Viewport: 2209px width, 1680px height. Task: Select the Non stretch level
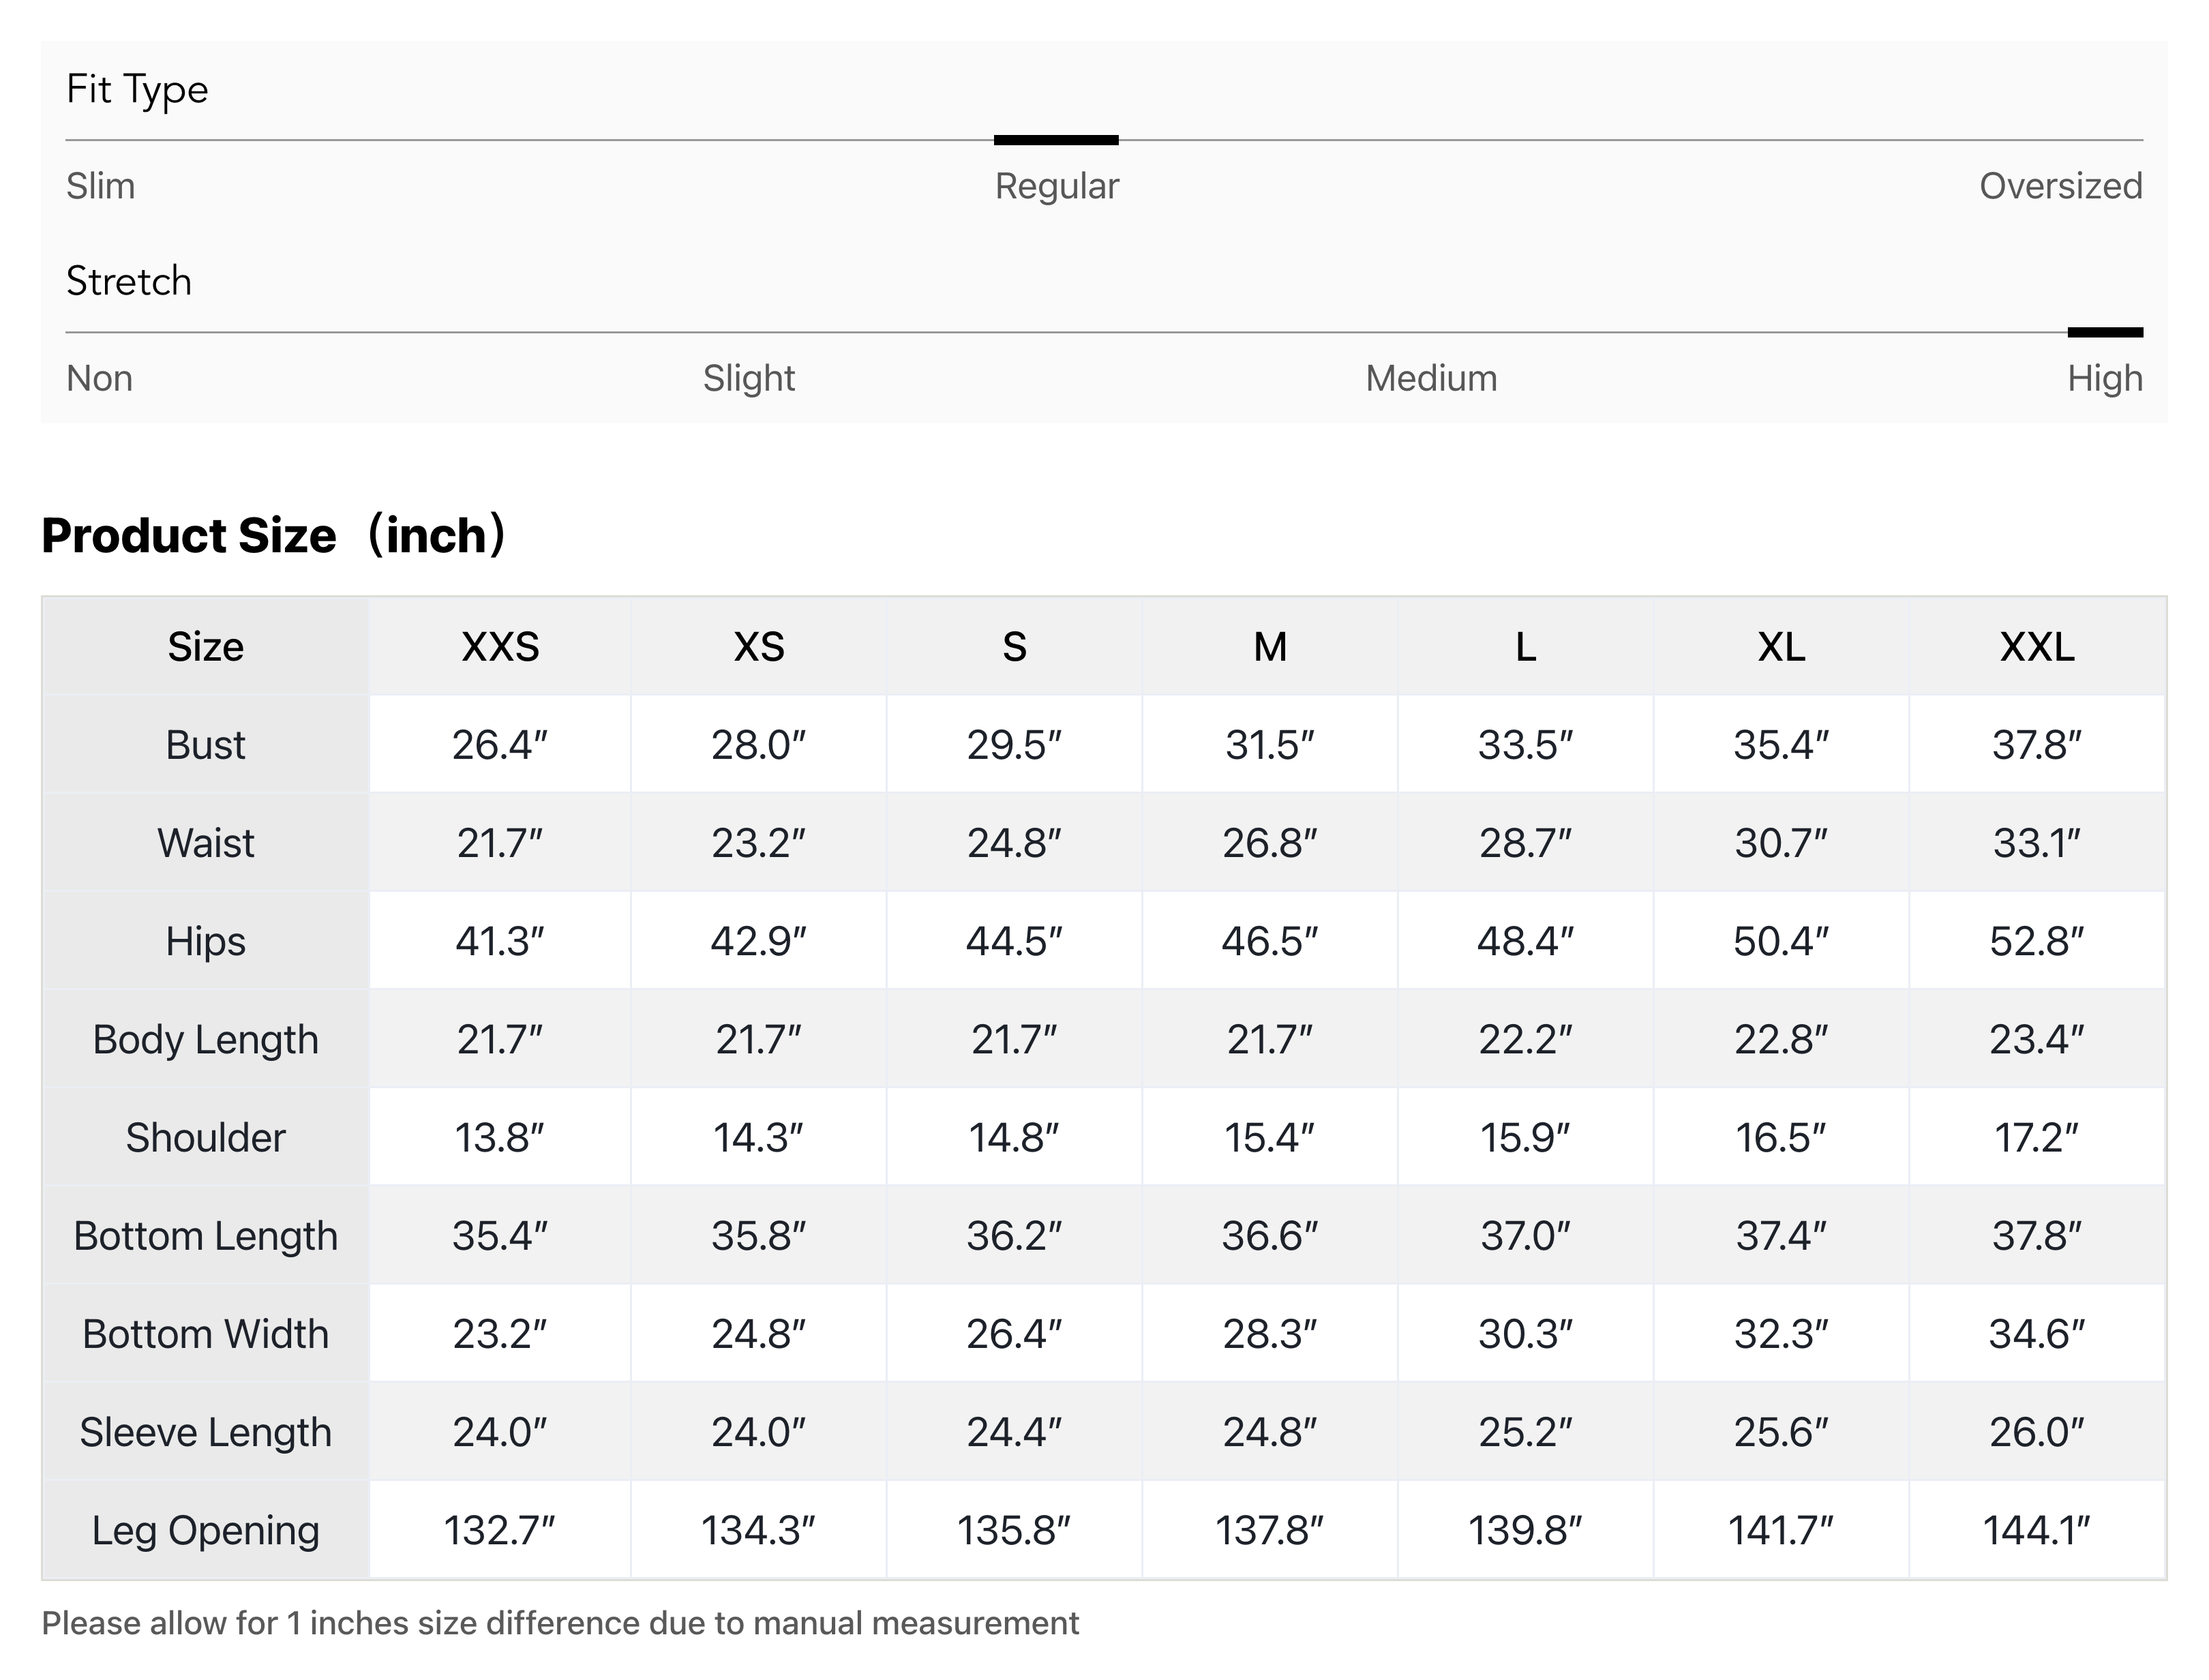[x=99, y=378]
